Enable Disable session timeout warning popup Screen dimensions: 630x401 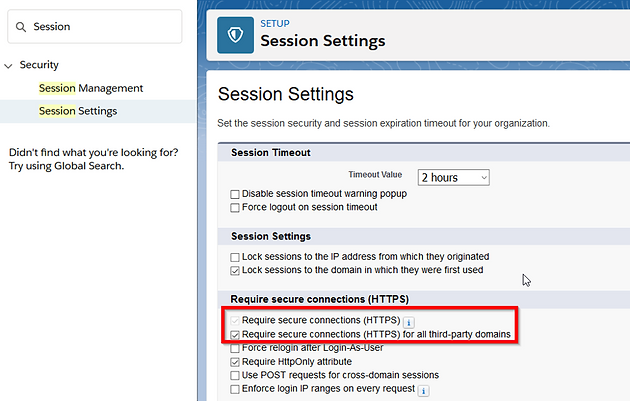coord(235,194)
